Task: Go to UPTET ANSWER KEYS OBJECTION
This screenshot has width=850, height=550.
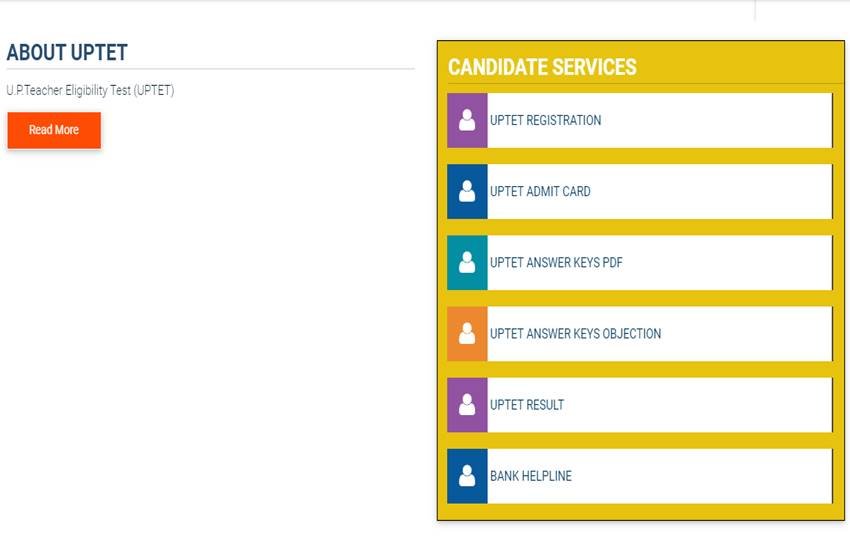Action: click(575, 334)
